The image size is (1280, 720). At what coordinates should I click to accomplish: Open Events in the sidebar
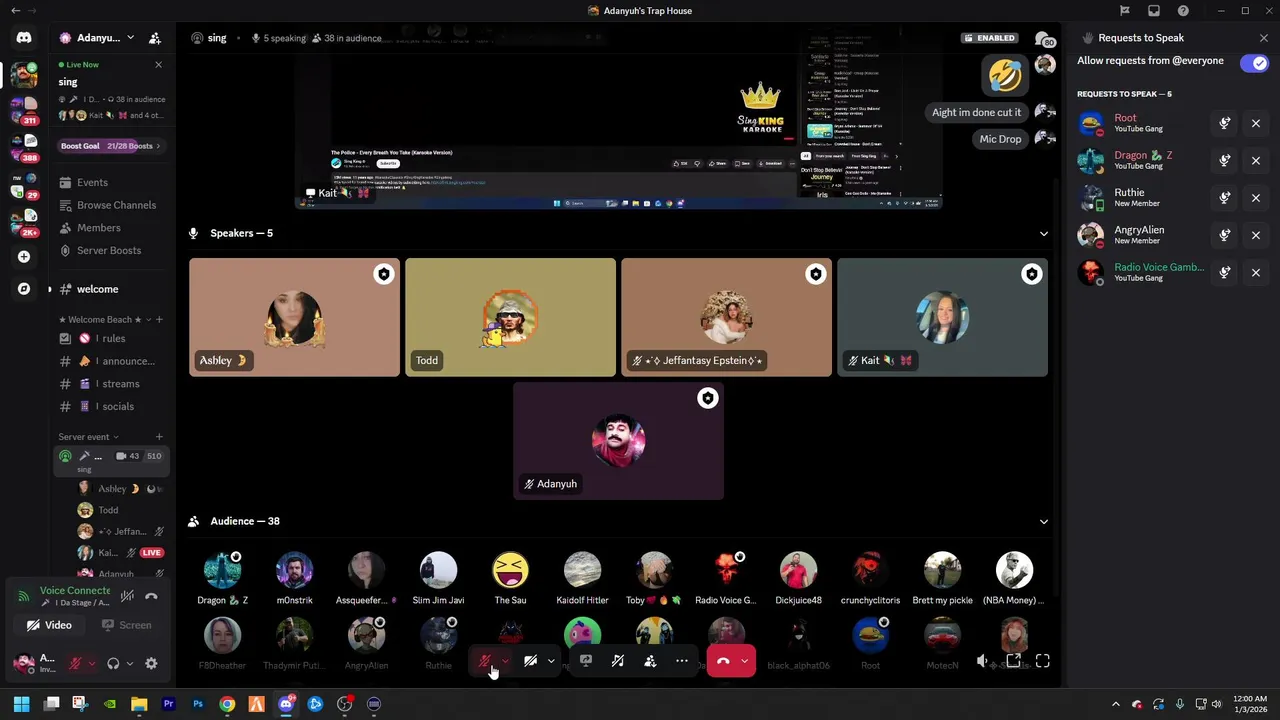[x=111, y=182]
